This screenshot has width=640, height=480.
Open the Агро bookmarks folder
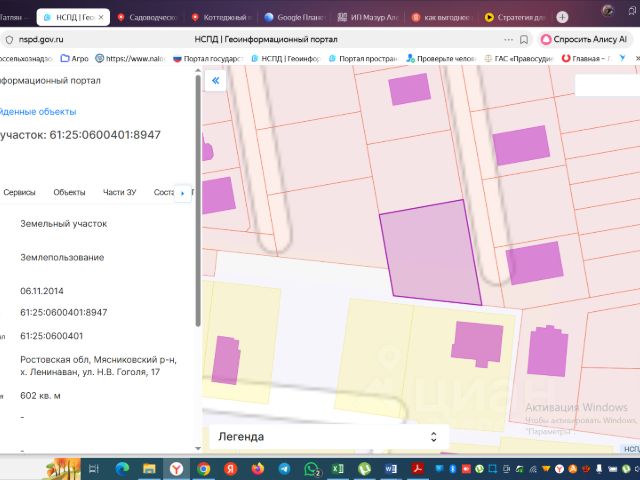point(74,58)
